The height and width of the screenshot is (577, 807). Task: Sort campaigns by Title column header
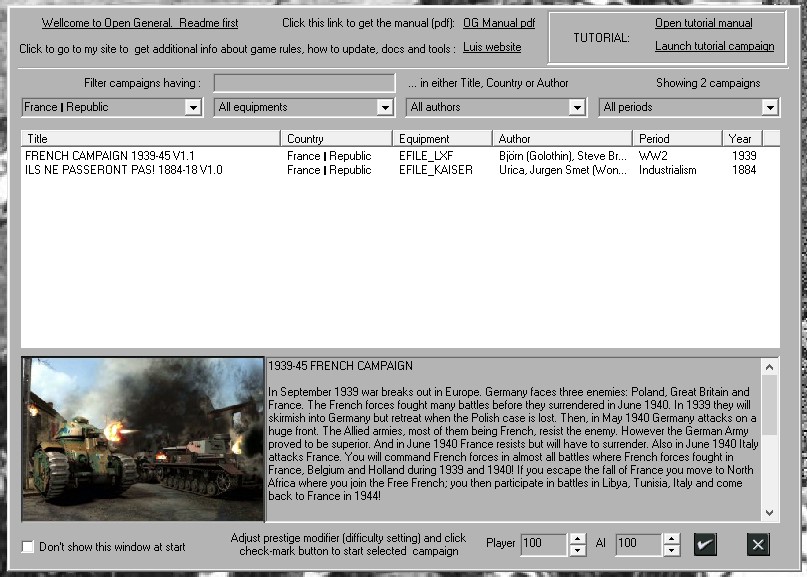click(x=151, y=138)
